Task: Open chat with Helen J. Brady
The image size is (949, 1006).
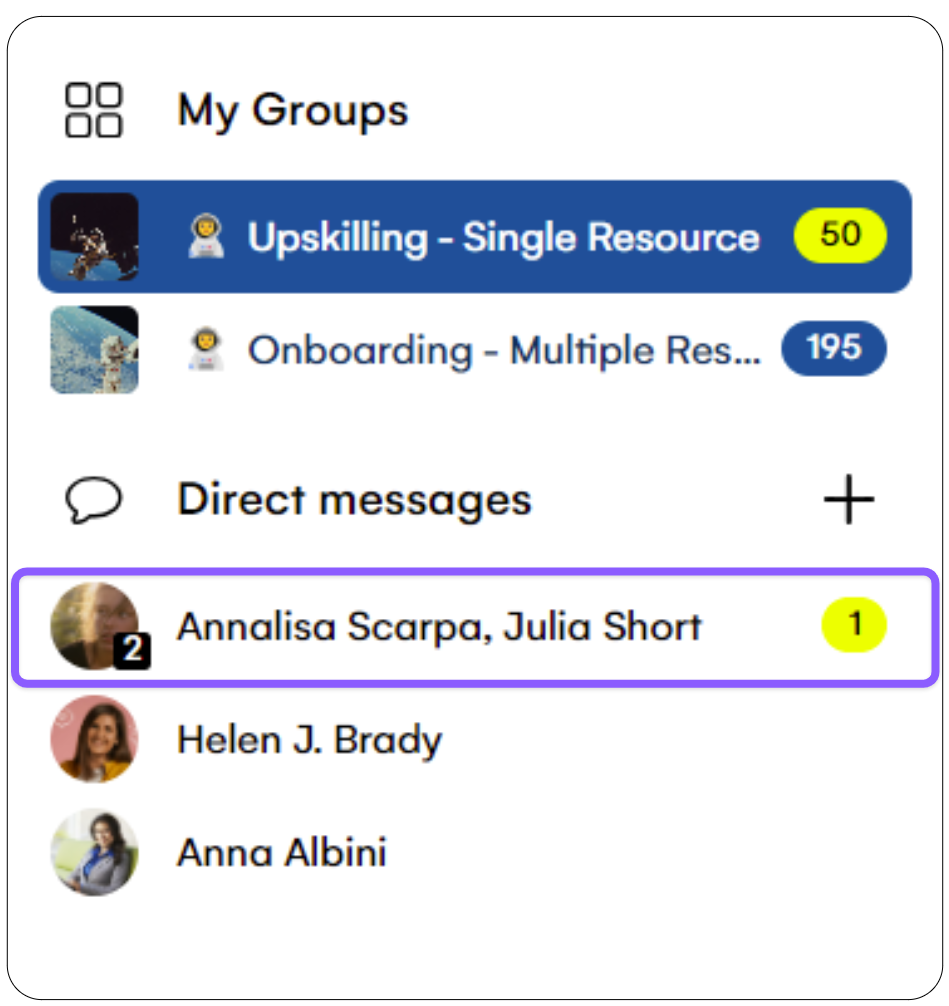Action: pos(475,739)
